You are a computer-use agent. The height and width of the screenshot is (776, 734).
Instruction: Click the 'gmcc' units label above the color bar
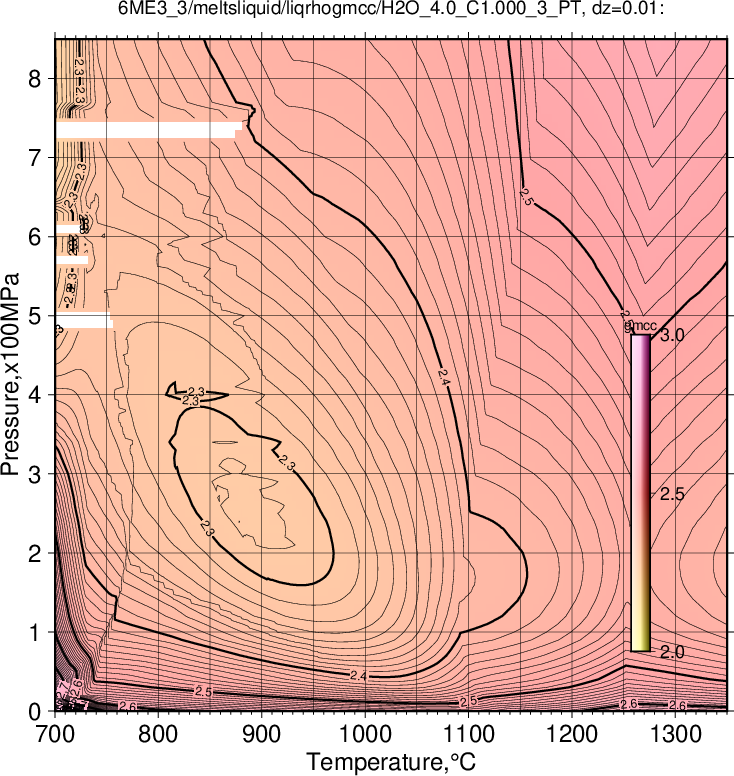click(x=640, y=326)
